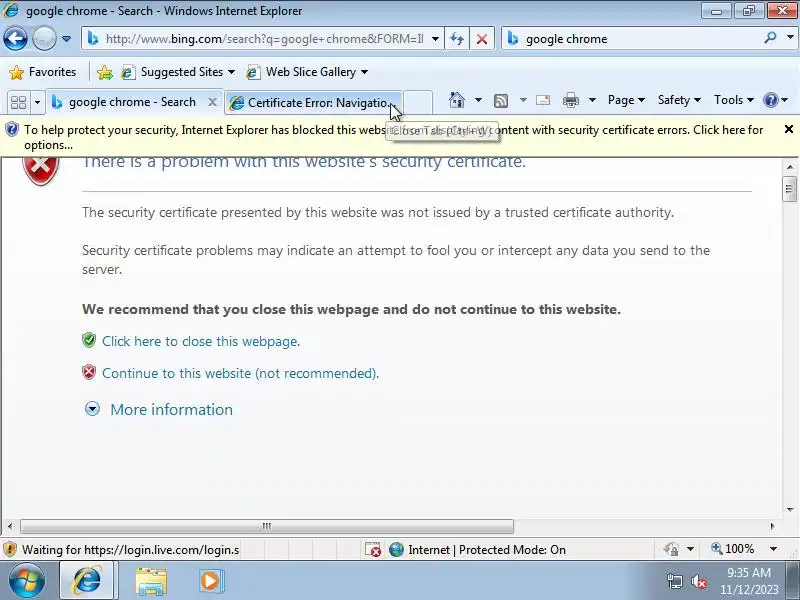This screenshot has width=800, height=600.
Task: Click 'Click here to close this webpage'
Action: (201, 341)
